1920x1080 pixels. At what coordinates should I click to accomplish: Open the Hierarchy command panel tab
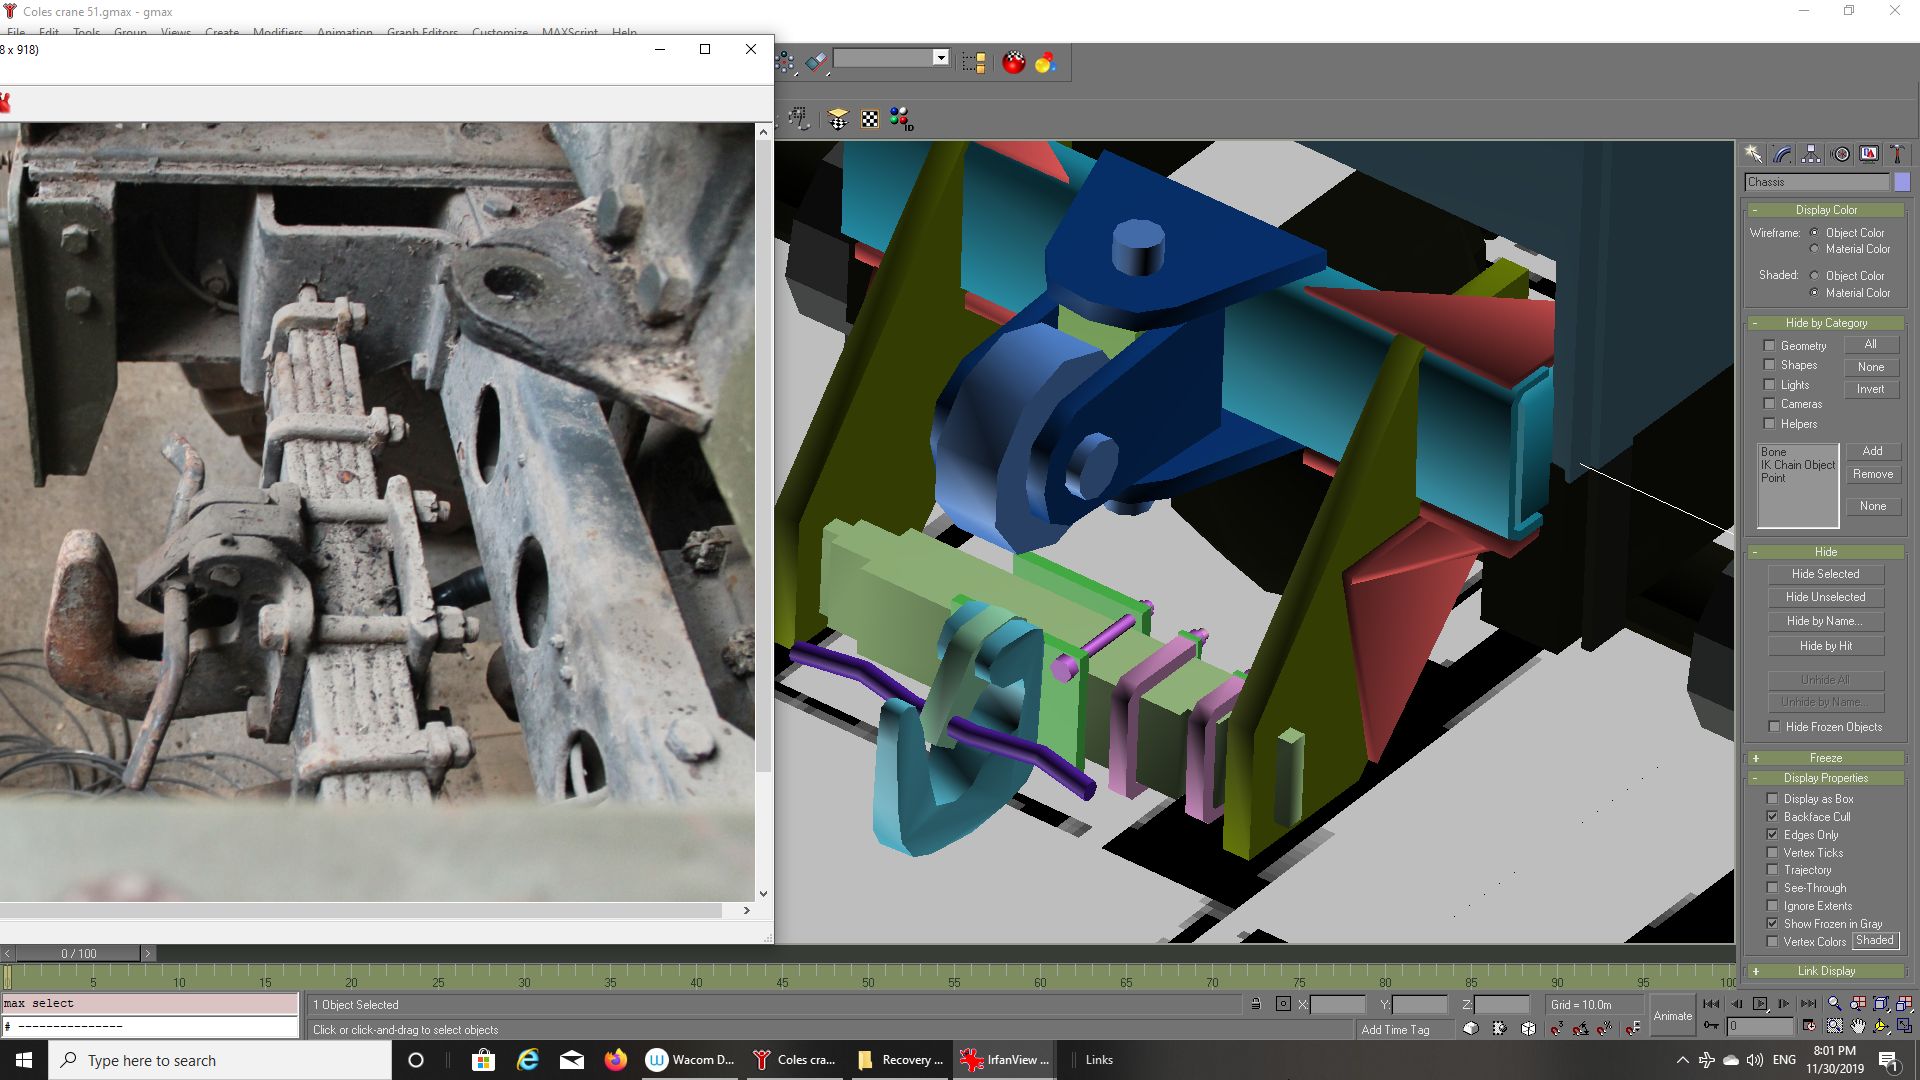(x=1811, y=154)
